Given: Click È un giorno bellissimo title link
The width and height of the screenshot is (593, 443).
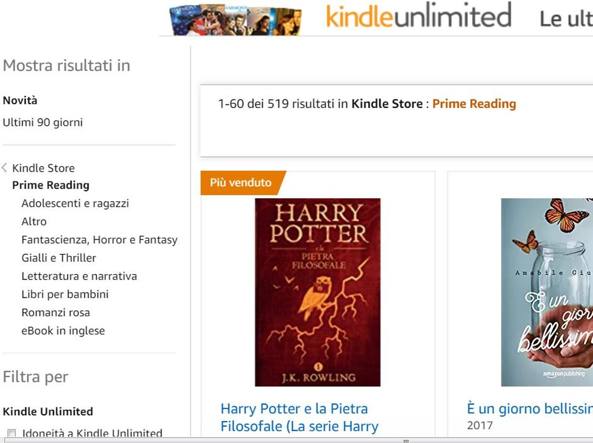Looking at the screenshot, I should (529, 409).
